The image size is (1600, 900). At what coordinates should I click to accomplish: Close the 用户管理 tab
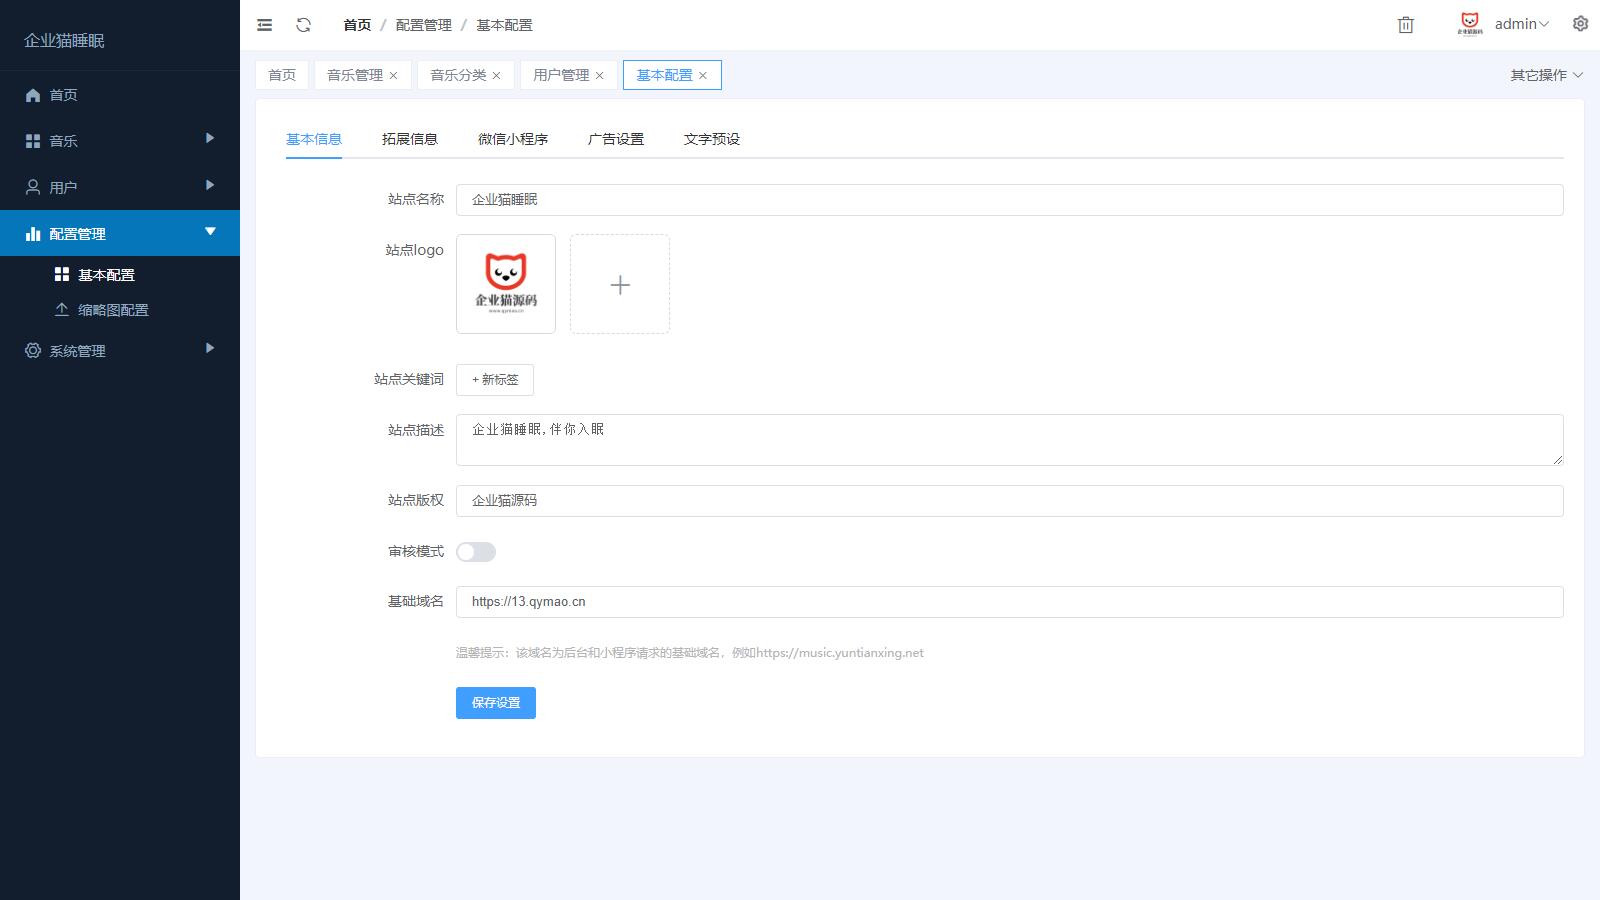coord(600,76)
